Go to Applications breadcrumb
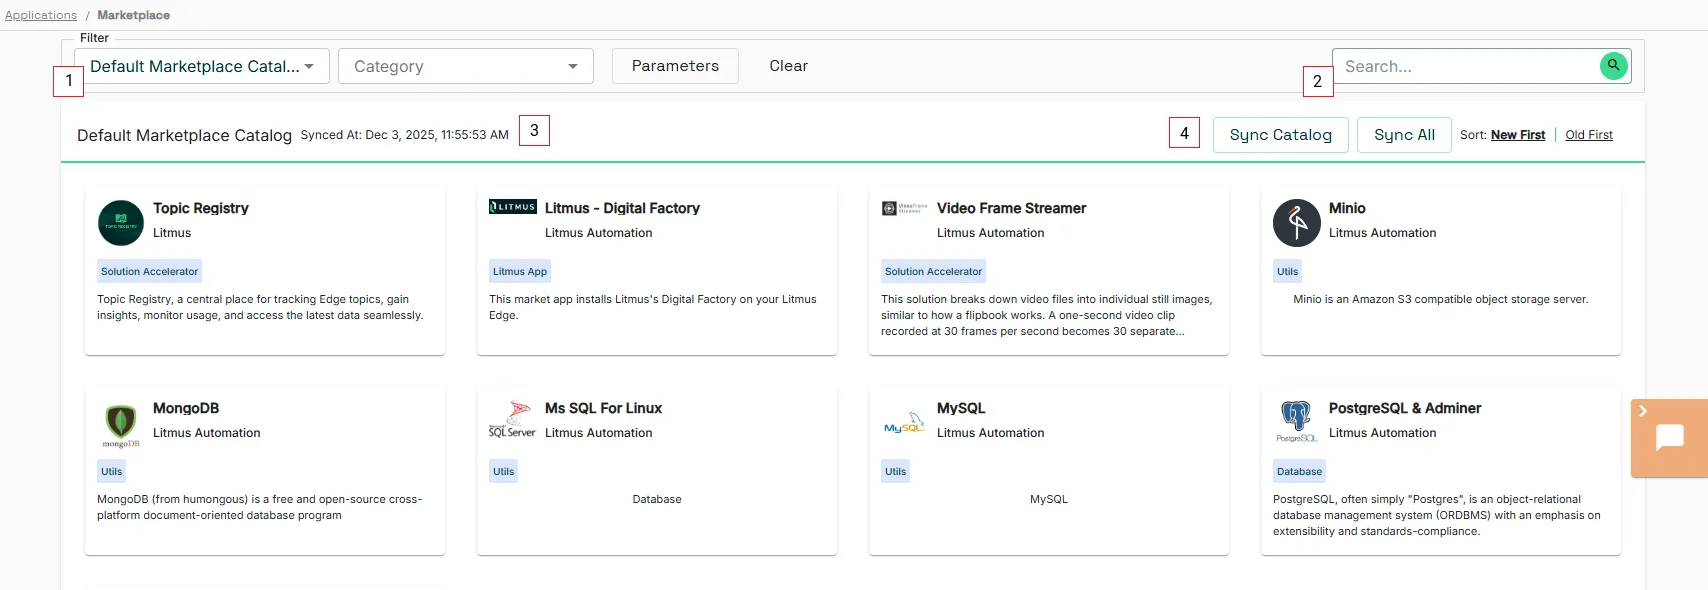The width and height of the screenshot is (1708, 590). click(41, 15)
